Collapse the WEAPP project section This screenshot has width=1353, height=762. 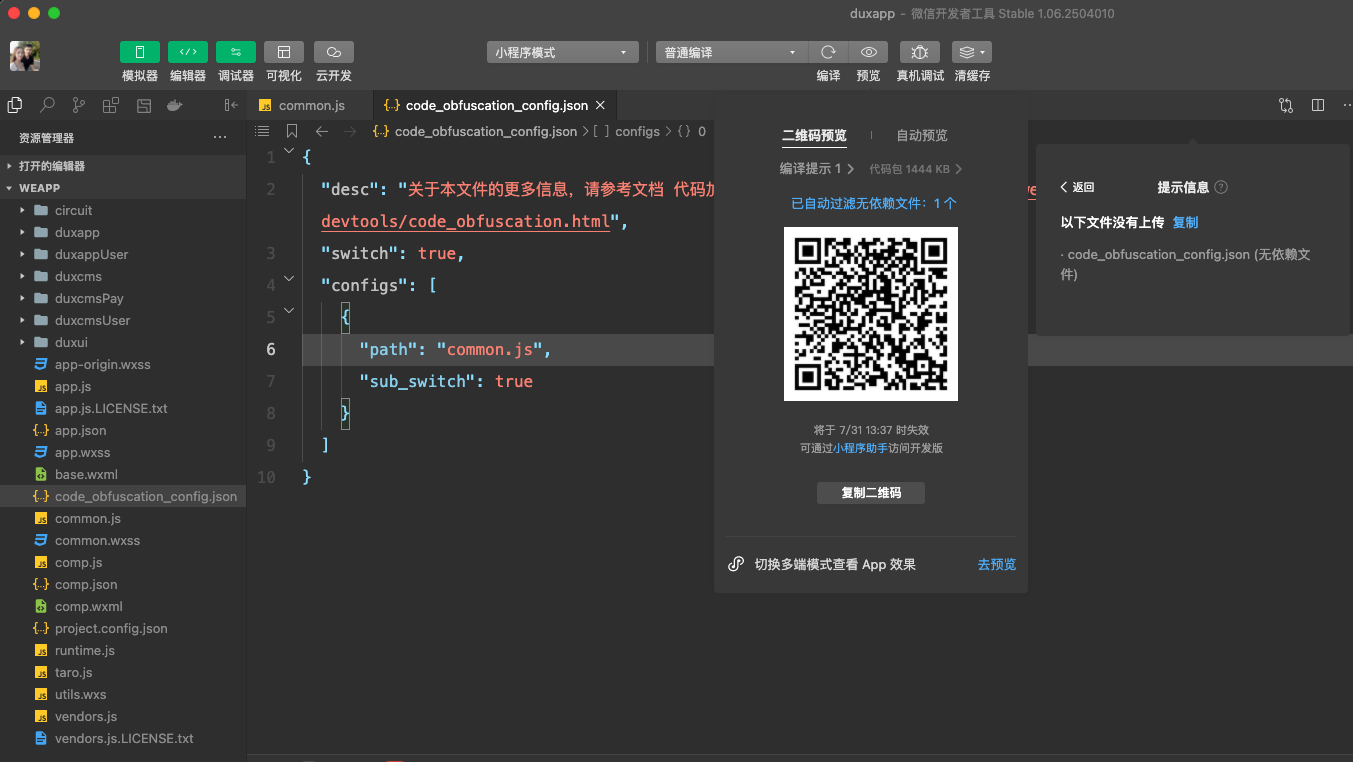[x=123, y=188]
